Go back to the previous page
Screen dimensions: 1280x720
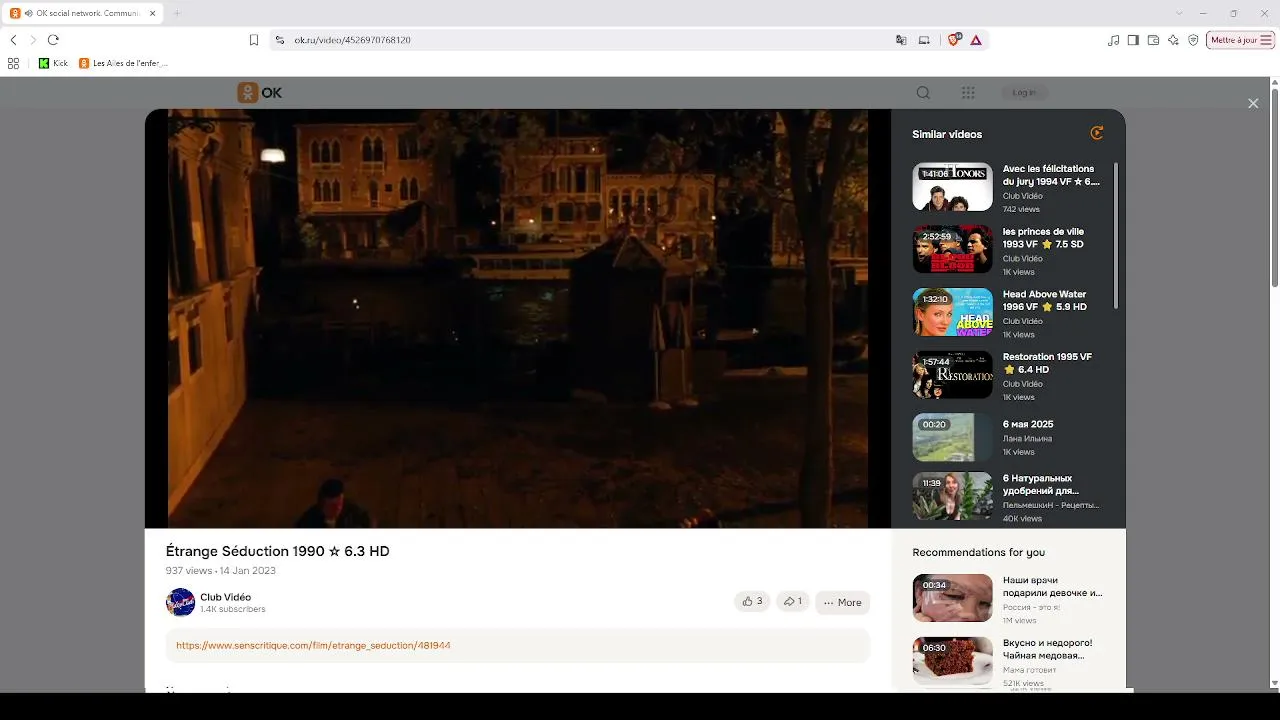[x=13, y=40]
